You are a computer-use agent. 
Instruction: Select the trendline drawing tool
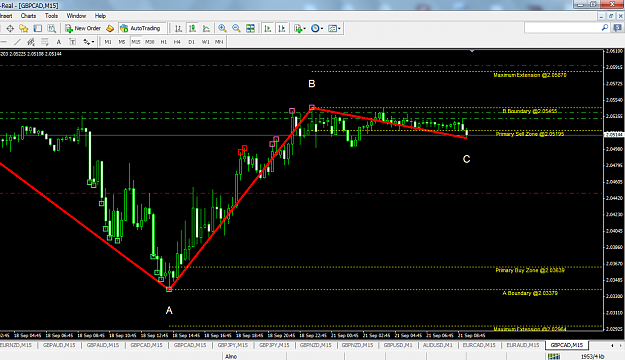(x=17, y=42)
